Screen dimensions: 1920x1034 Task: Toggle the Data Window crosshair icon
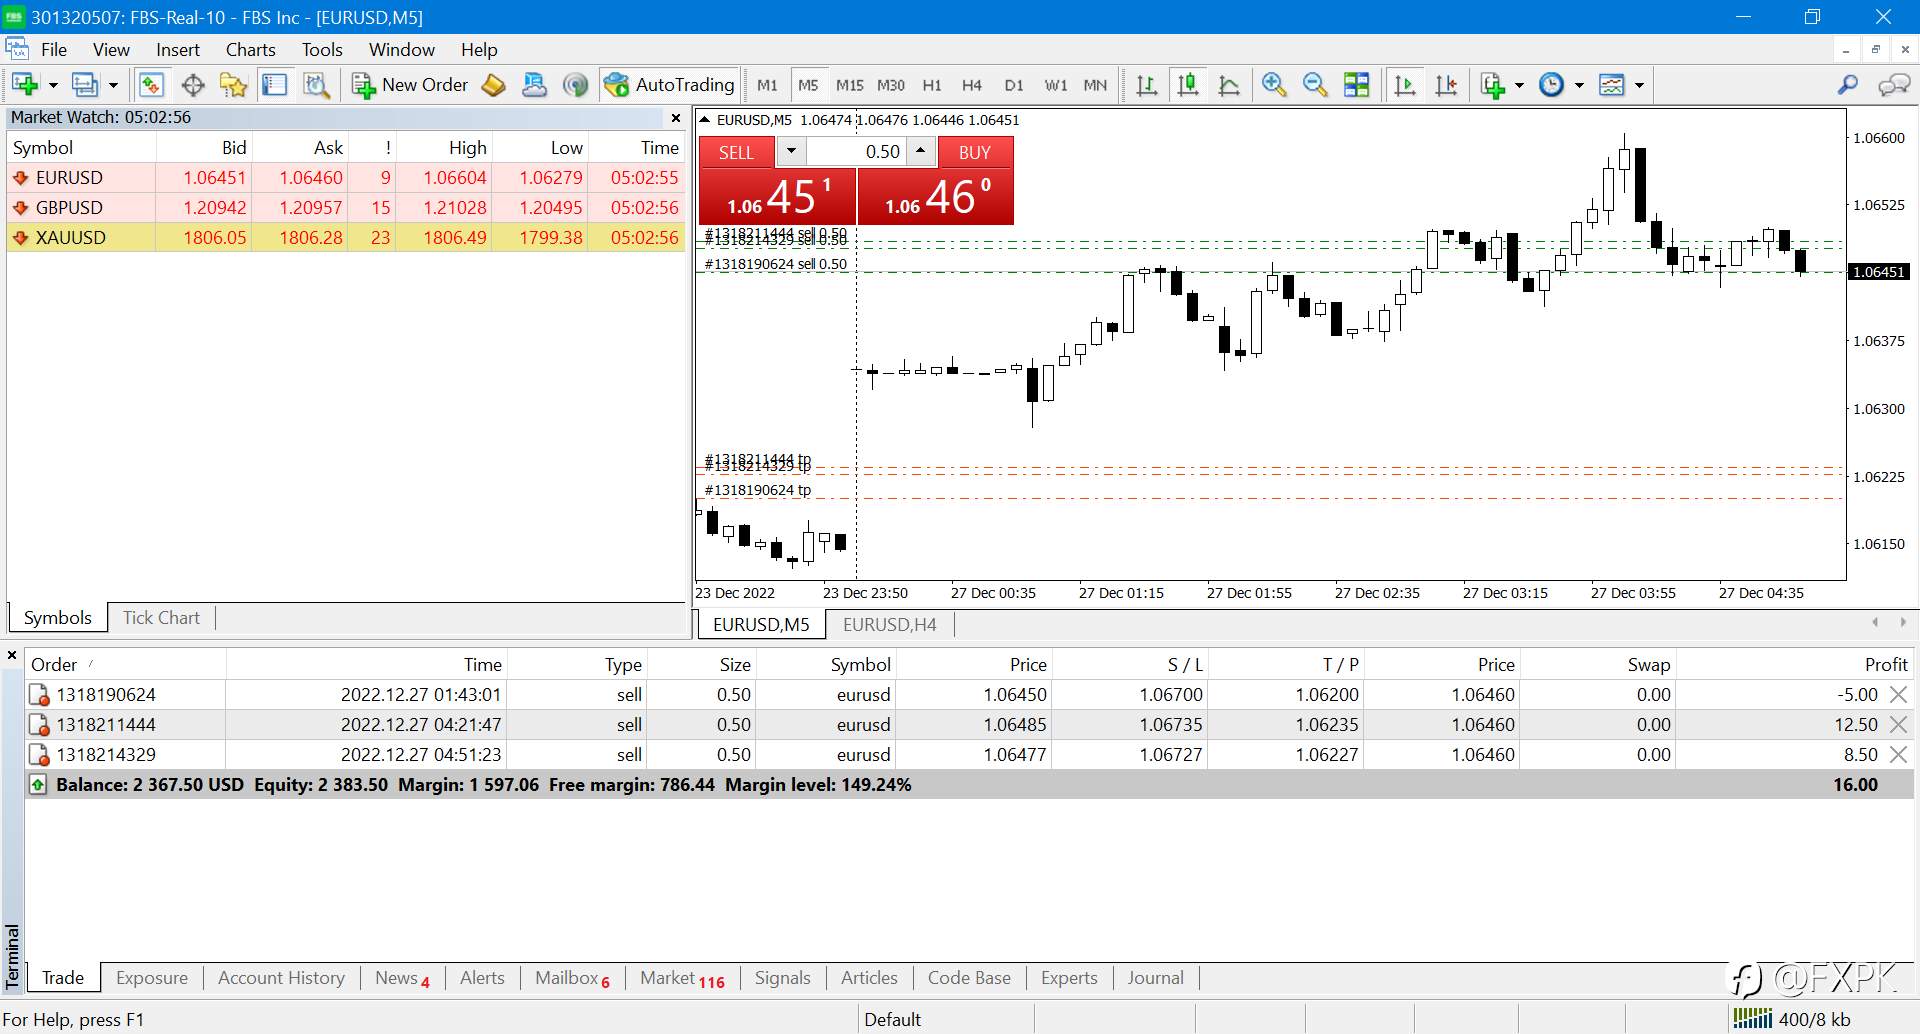point(192,85)
